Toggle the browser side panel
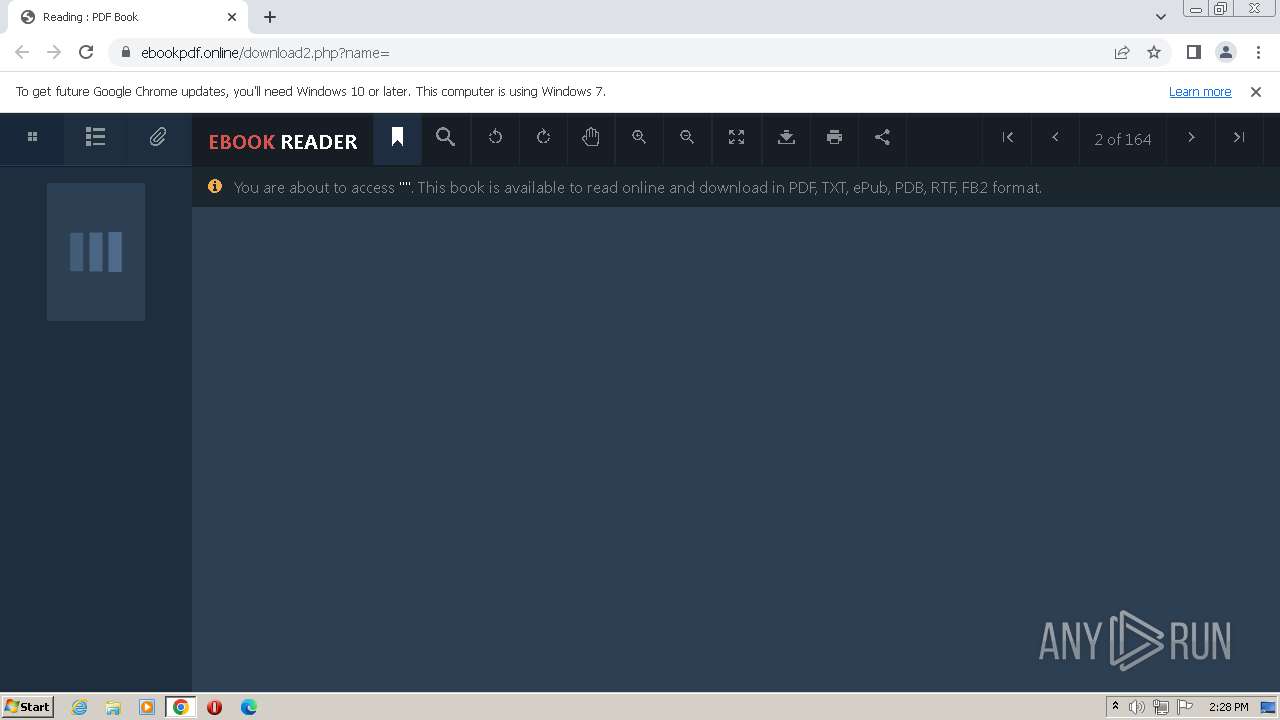The height and width of the screenshot is (720, 1280). pyautogui.click(x=1193, y=52)
